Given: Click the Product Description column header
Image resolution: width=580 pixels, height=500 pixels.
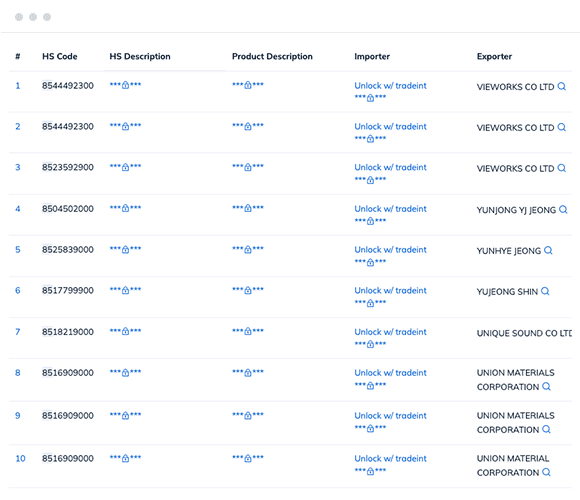Looking at the screenshot, I should click(x=272, y=56).
